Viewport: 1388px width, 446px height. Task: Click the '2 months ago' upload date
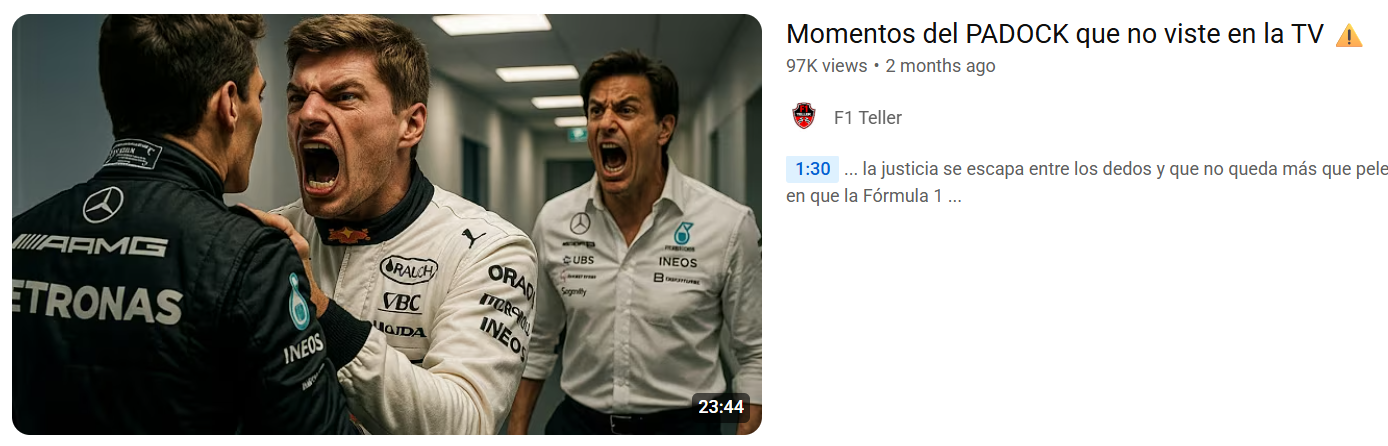[940, 66]
